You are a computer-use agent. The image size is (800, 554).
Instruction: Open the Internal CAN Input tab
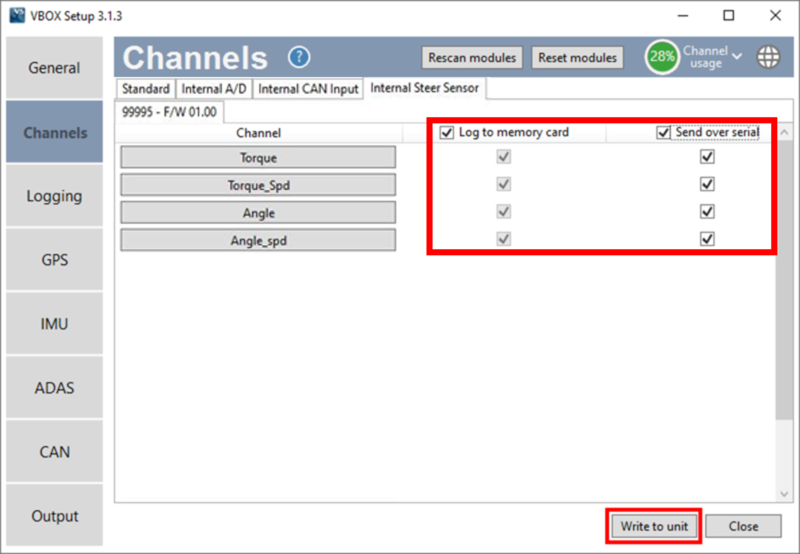[x=308, y=89]
